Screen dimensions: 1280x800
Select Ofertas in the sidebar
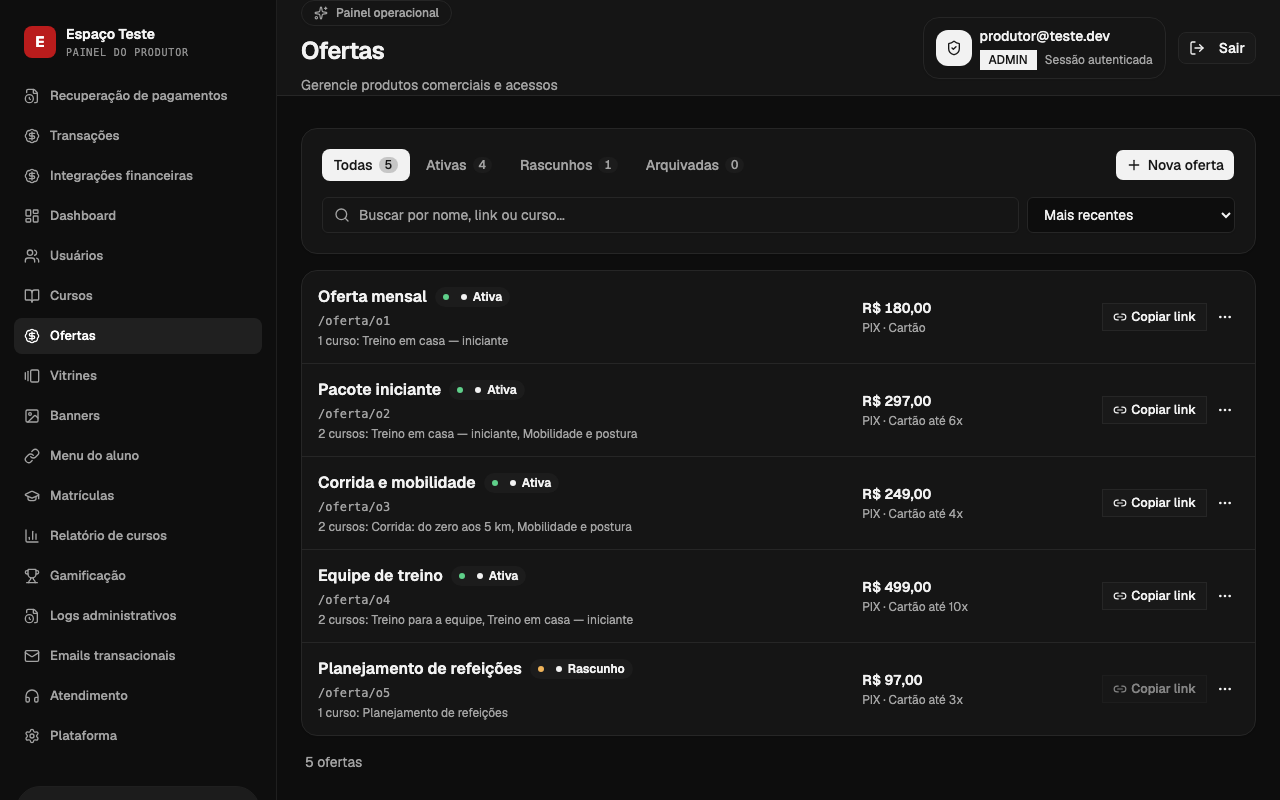click(138, 336)
